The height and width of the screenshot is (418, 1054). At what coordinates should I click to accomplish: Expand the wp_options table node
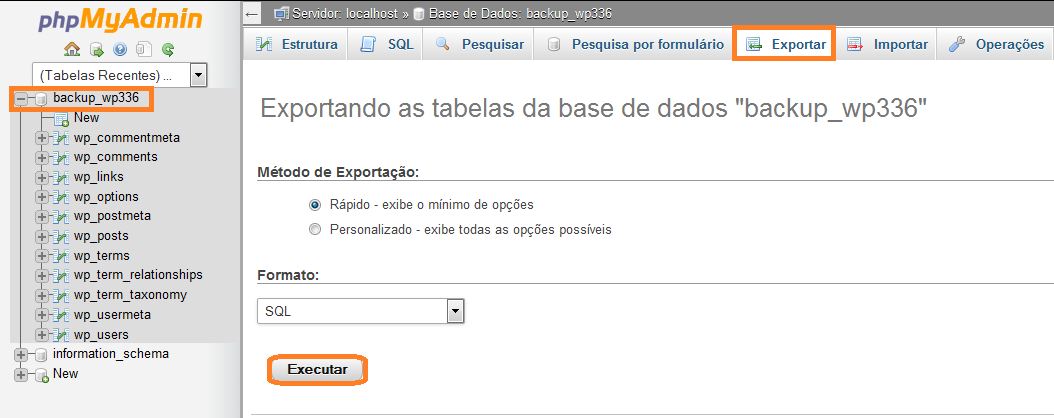pos(42,197)
